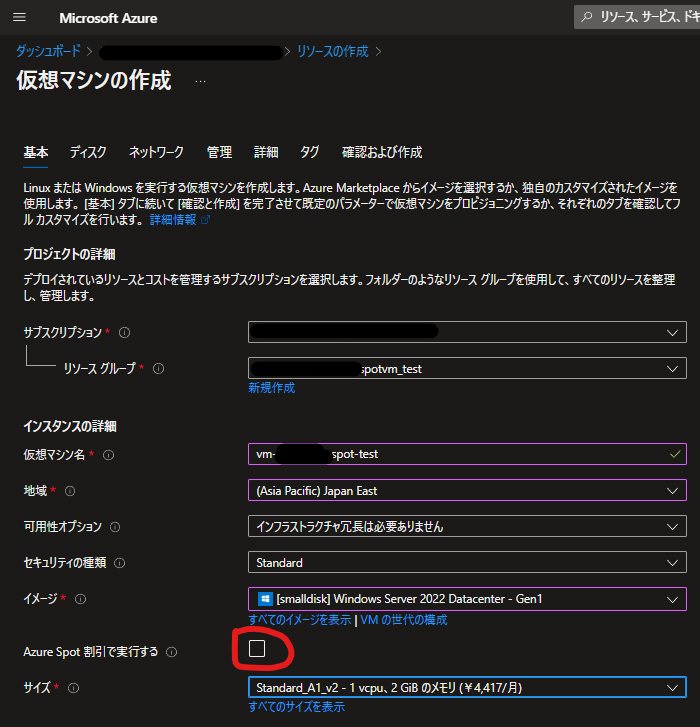
Task: Open the ellipsis menu beside 仮想マシンの作成
Action: pos(200,82)
